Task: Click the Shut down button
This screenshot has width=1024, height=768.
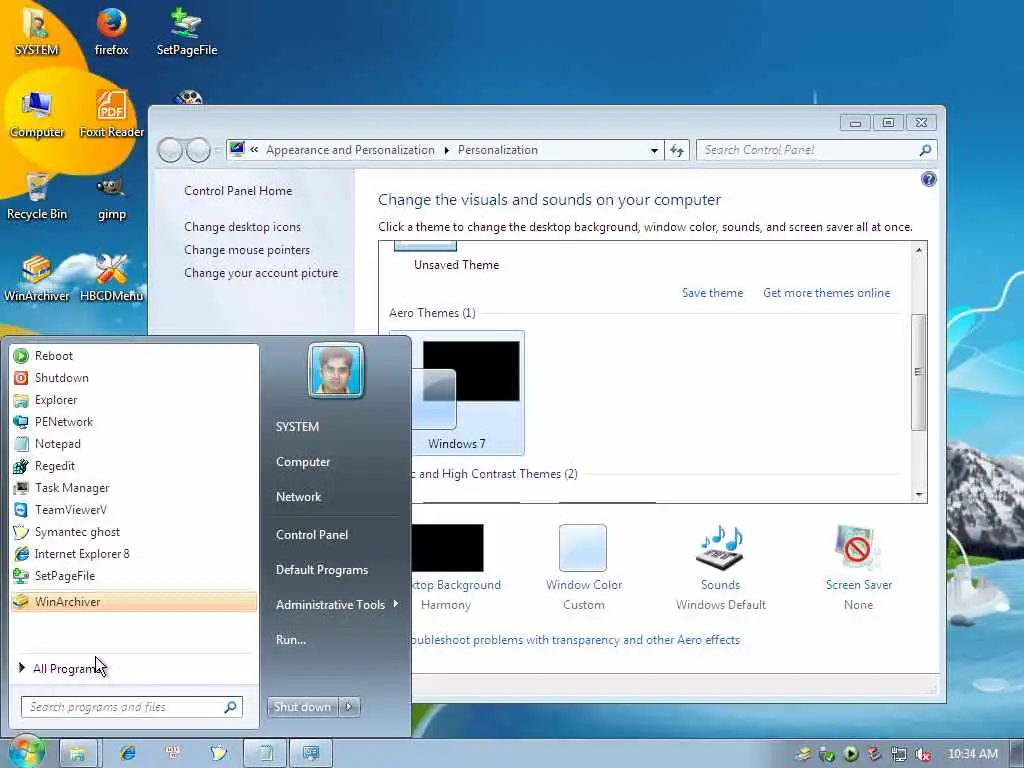Action: [302, 707]
